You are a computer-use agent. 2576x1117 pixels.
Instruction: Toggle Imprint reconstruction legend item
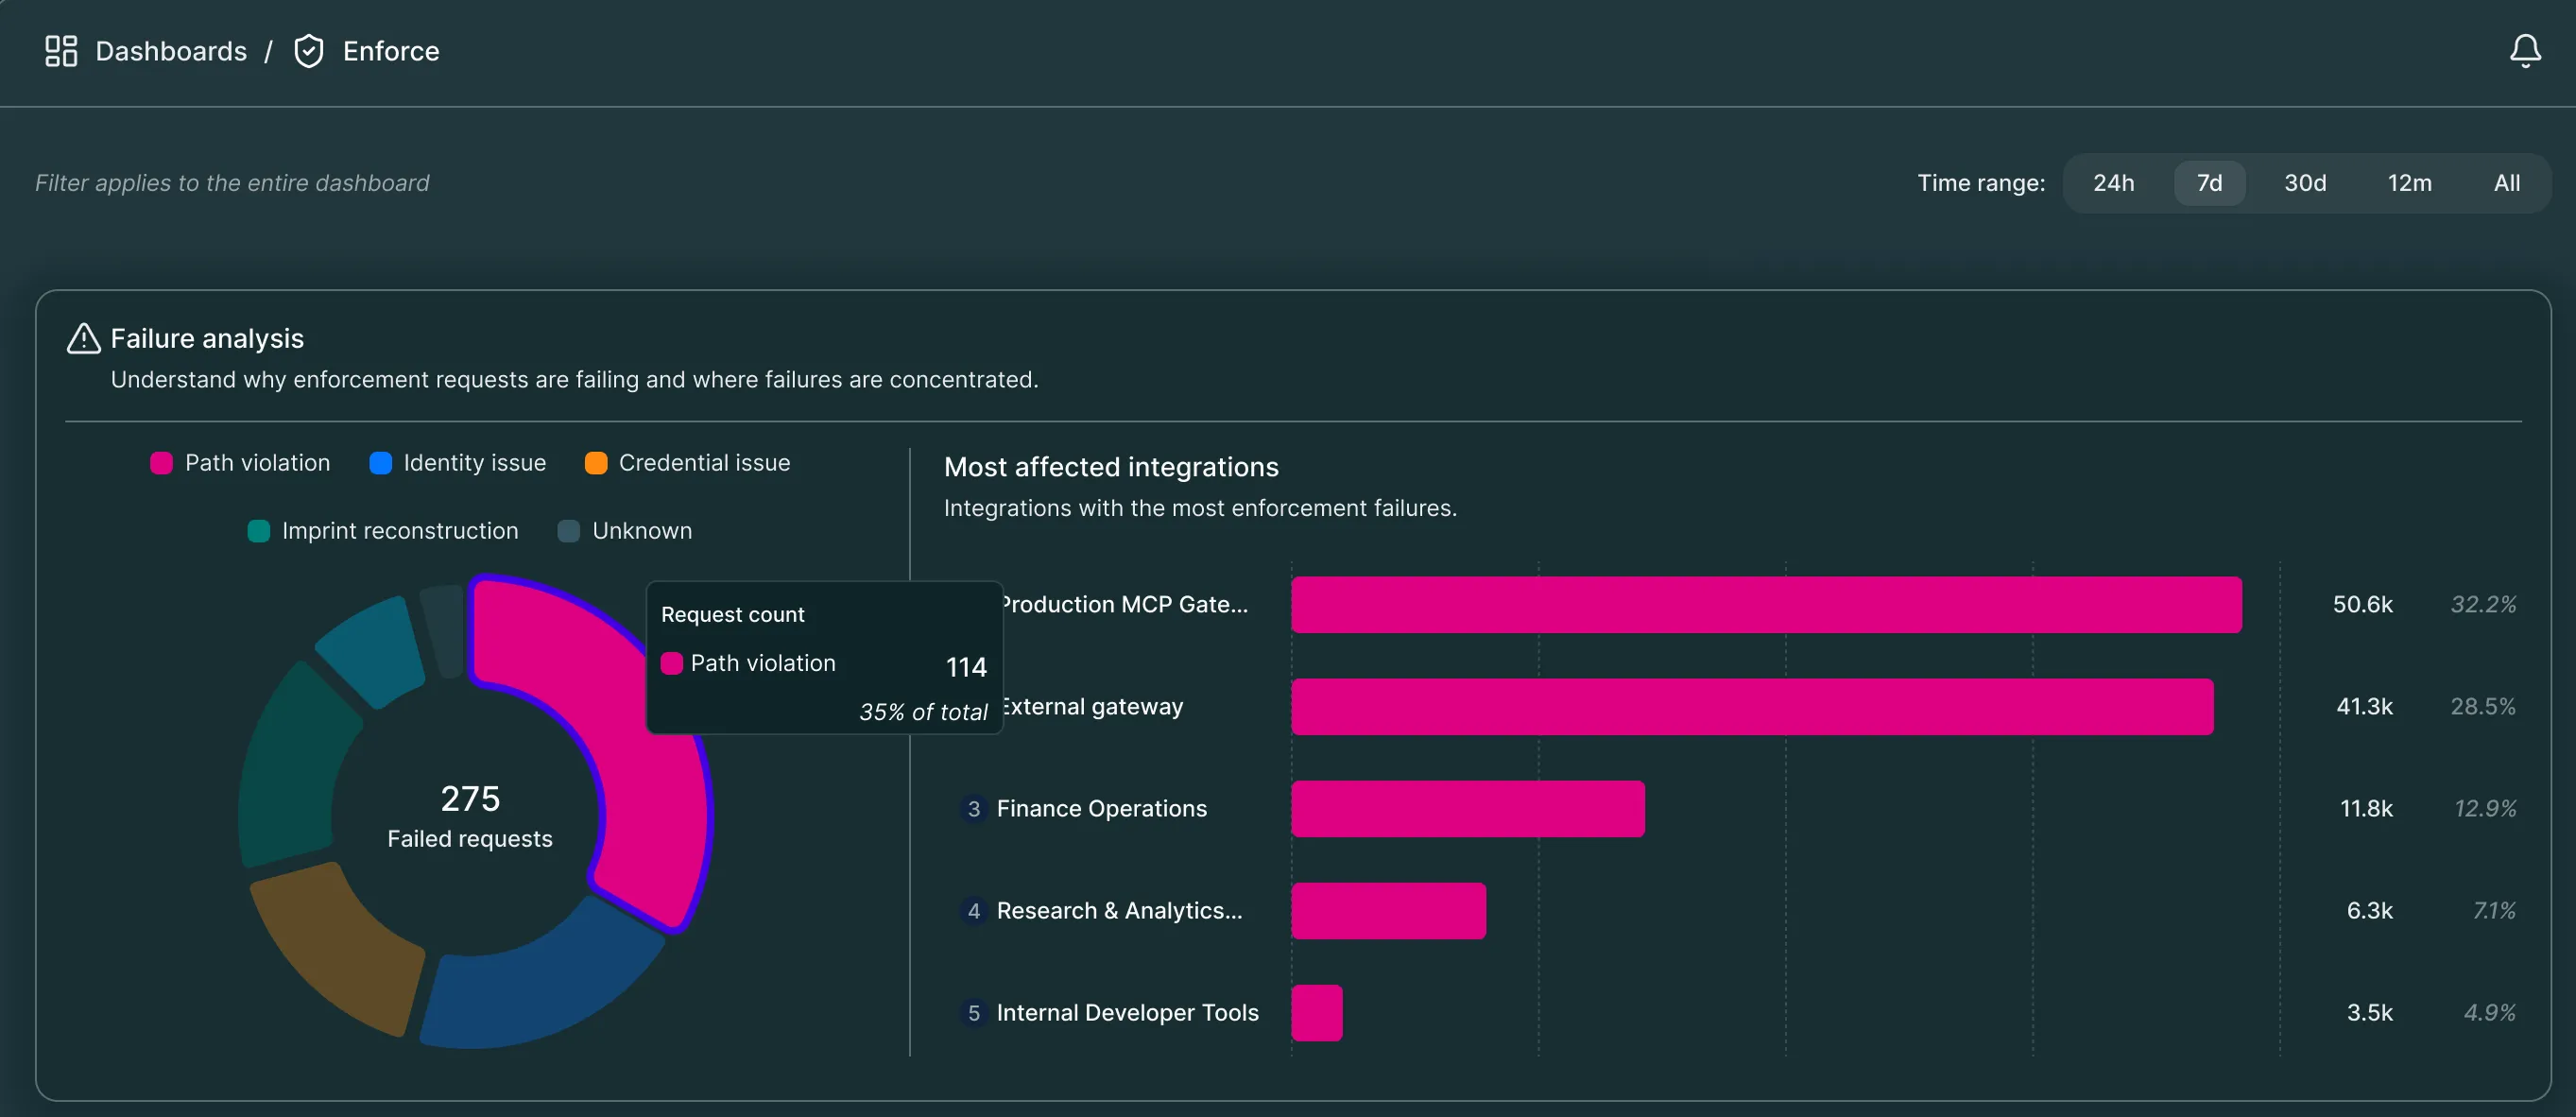383,531
